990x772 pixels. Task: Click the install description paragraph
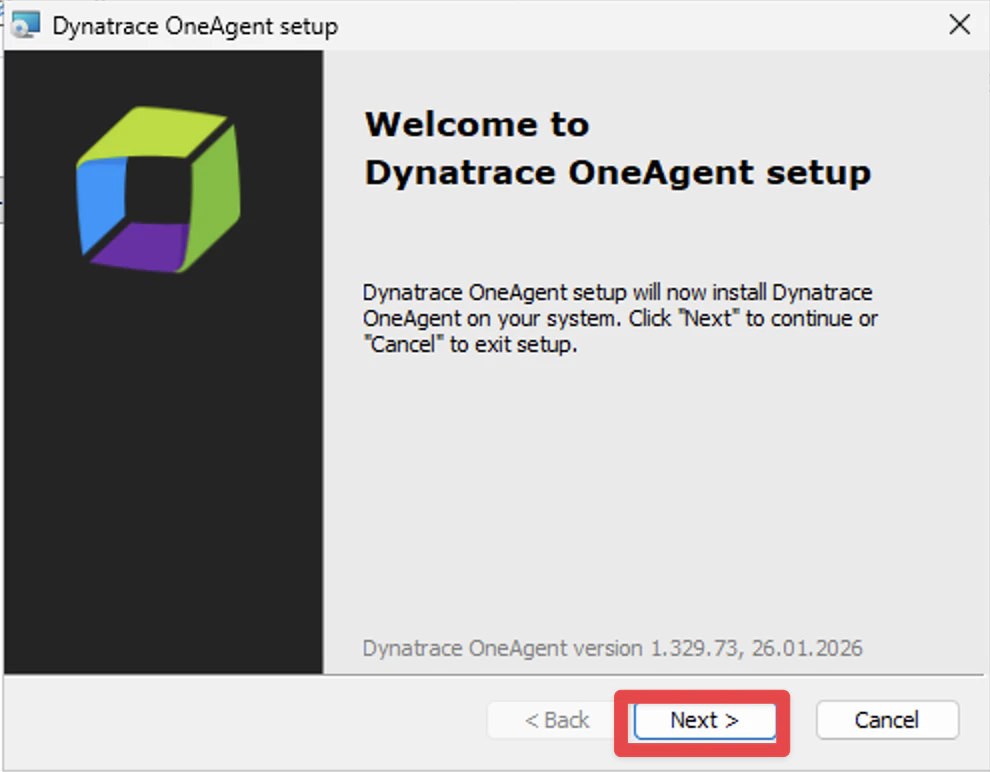click(x=620, y=319)
